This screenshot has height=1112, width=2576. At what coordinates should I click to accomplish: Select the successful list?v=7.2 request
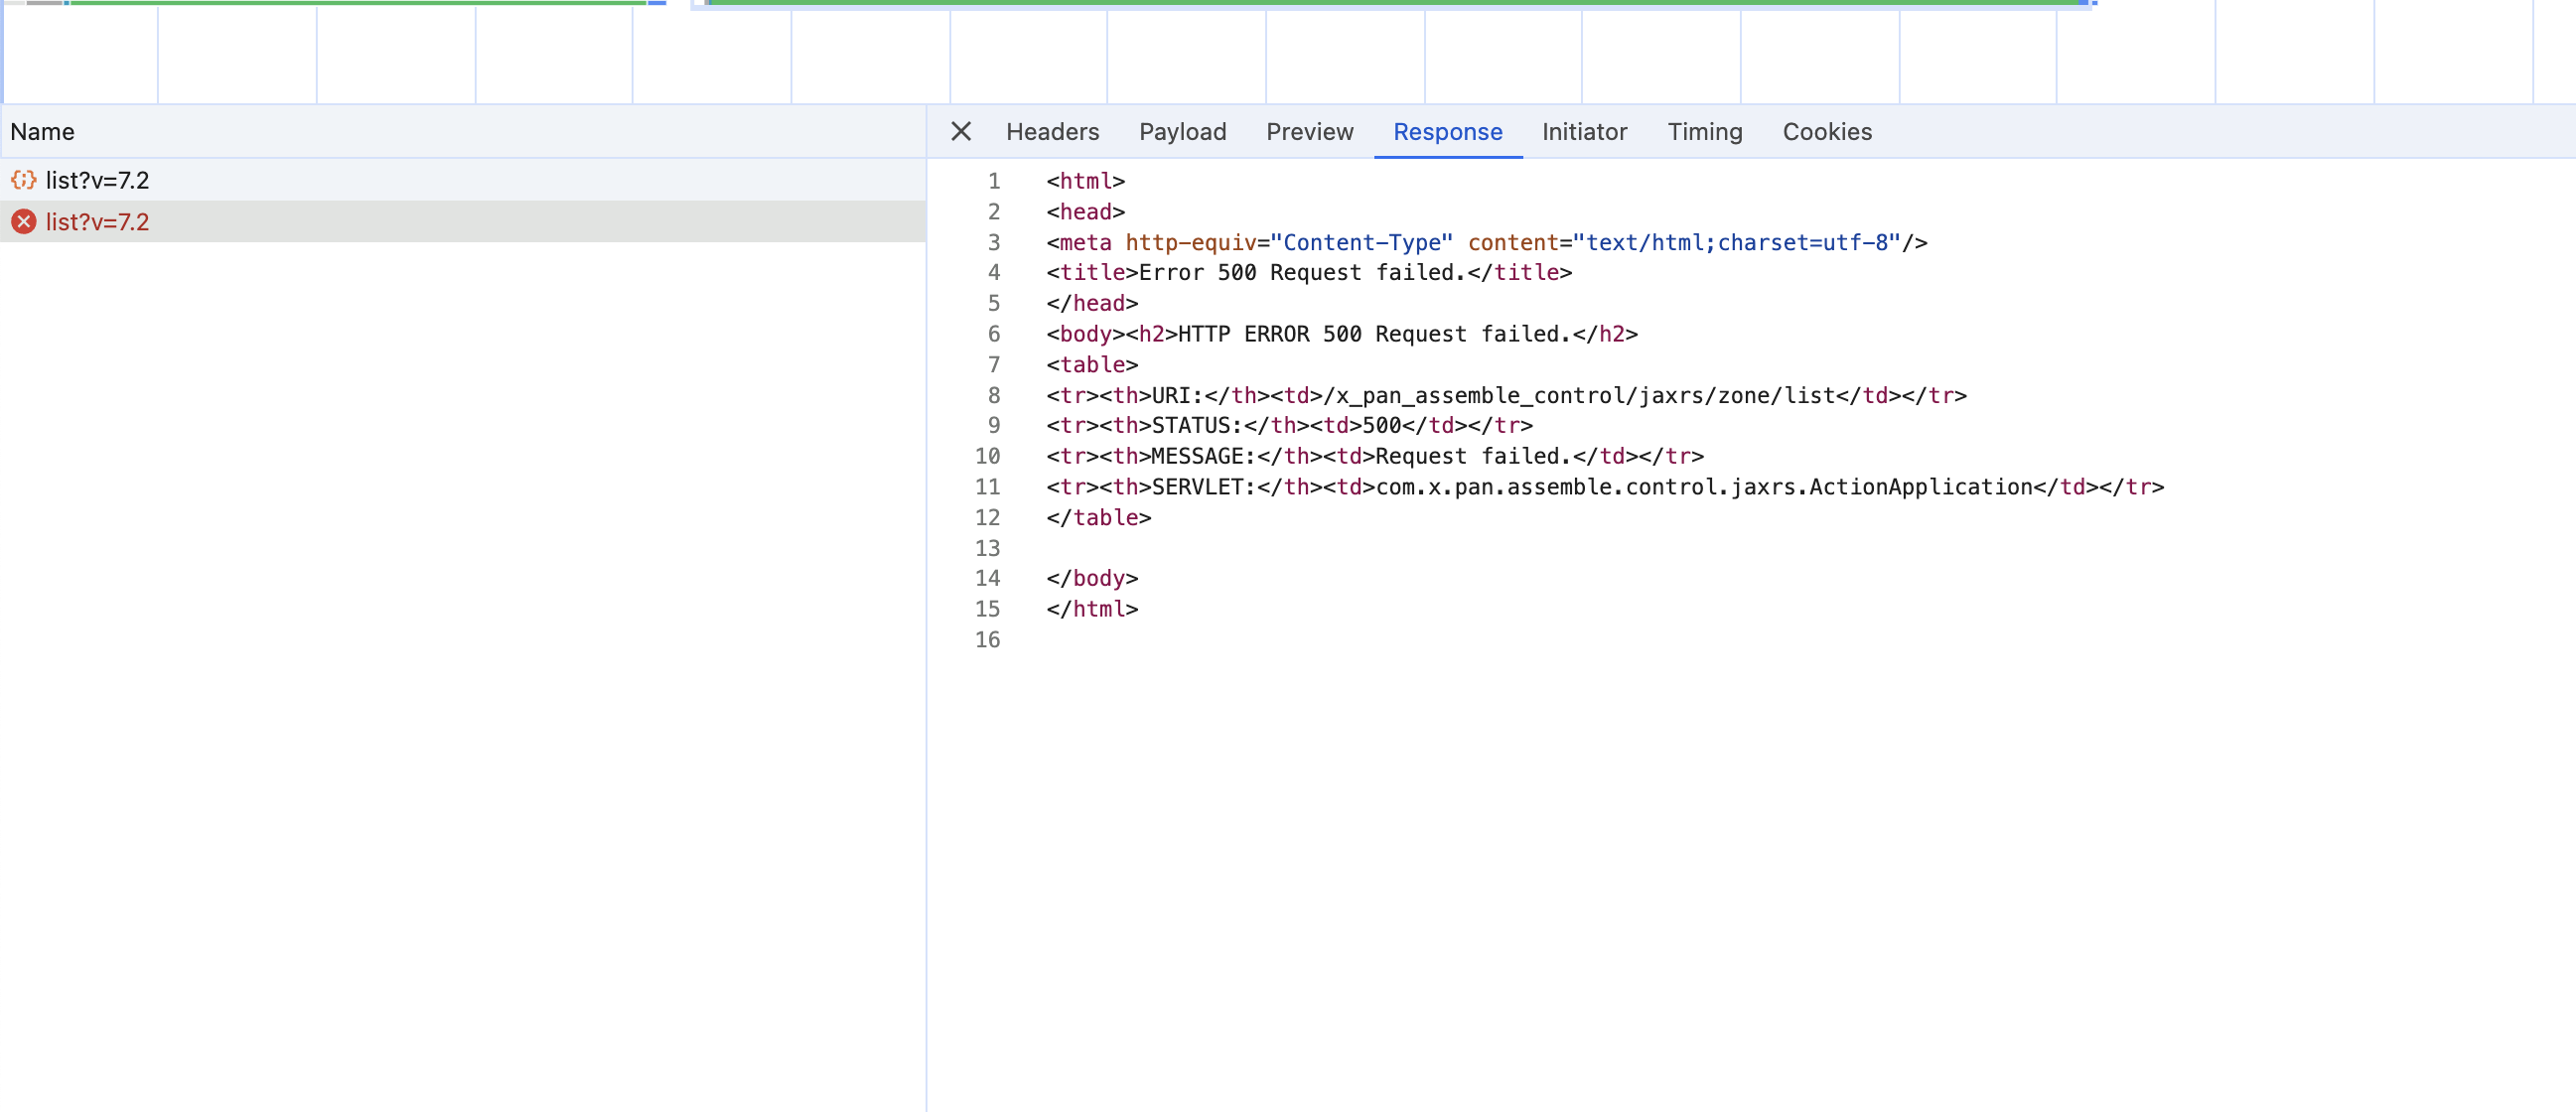point(97,180)
